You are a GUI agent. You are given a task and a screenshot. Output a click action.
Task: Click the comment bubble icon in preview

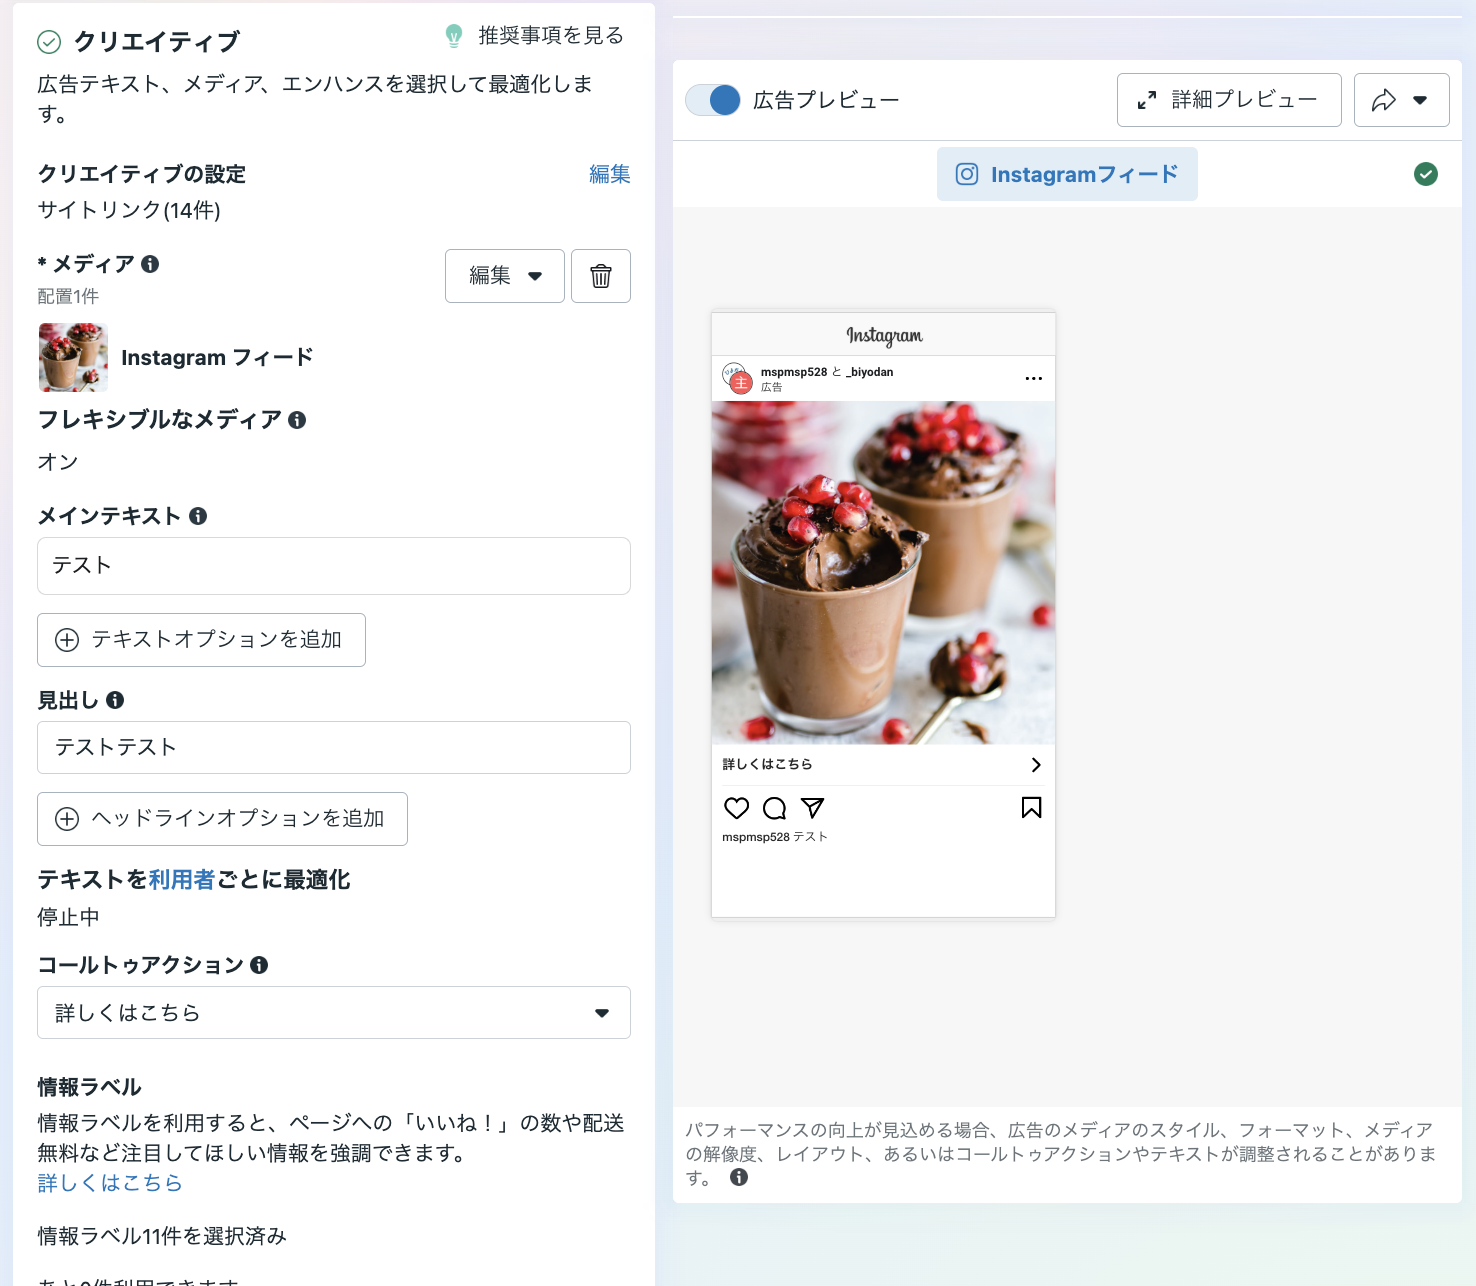pyautogui.click(x=774, y=808)
